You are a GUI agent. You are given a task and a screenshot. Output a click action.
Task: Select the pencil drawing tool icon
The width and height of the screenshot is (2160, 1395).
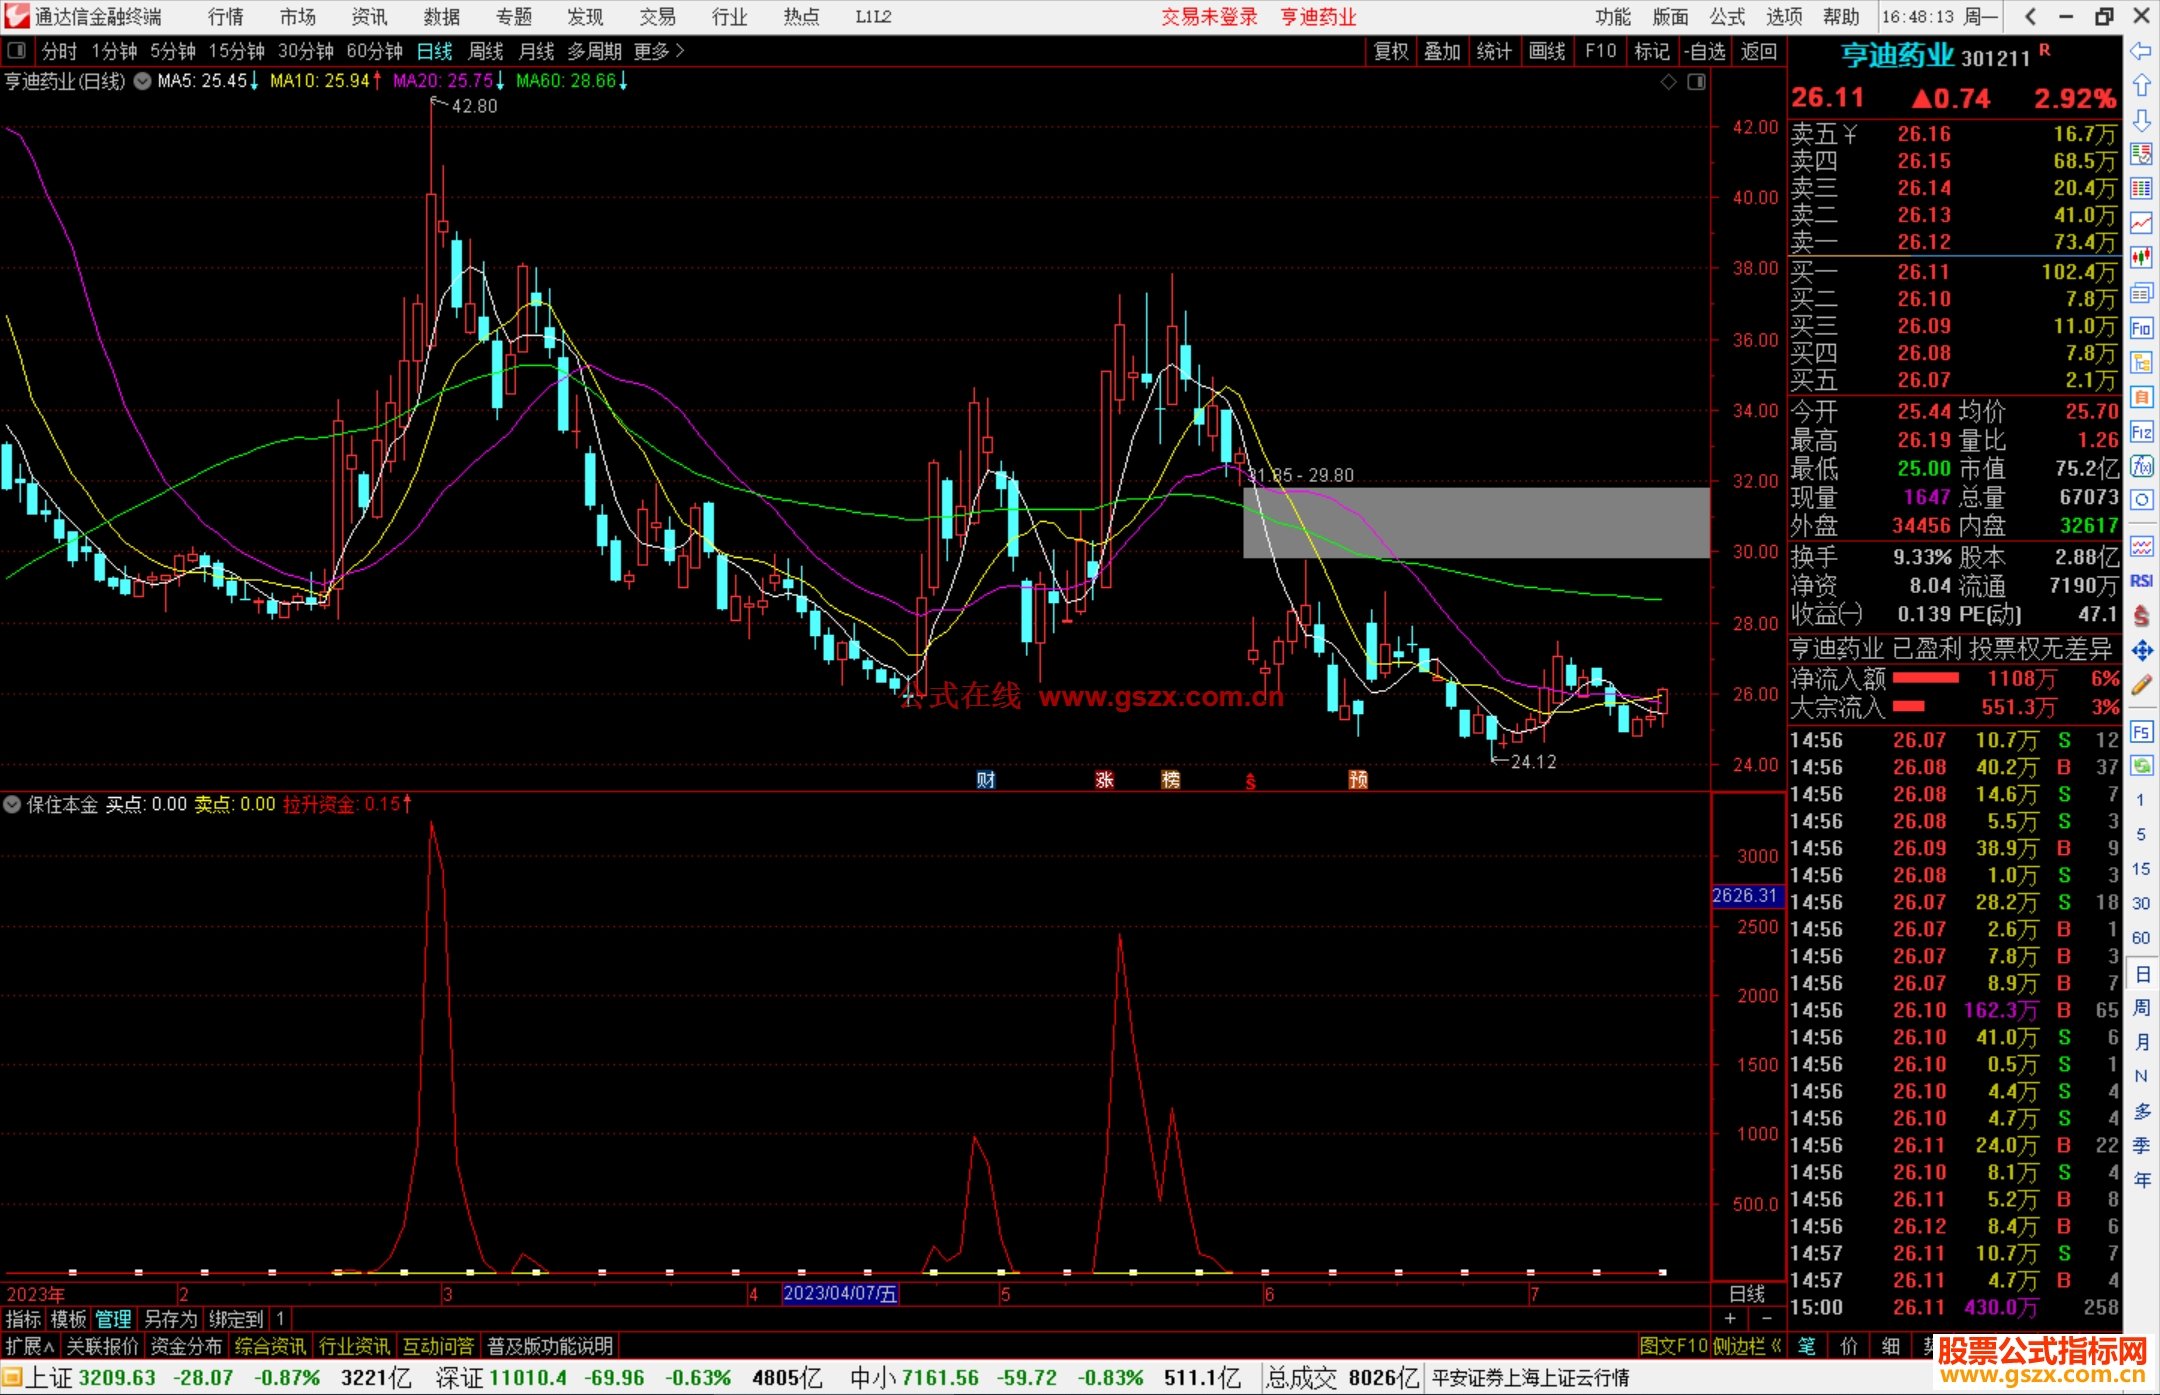click(x=2141, y=686)
